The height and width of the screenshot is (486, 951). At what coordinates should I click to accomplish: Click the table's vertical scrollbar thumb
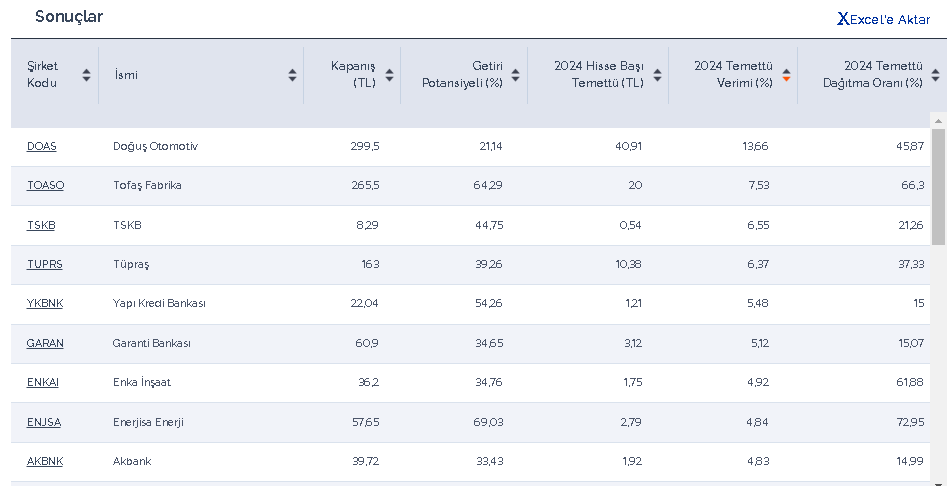938,185
